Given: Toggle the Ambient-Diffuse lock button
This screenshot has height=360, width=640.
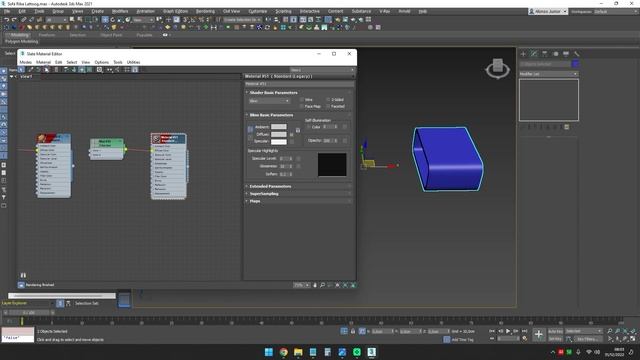Looking at the screenshot, I should 250,130.
